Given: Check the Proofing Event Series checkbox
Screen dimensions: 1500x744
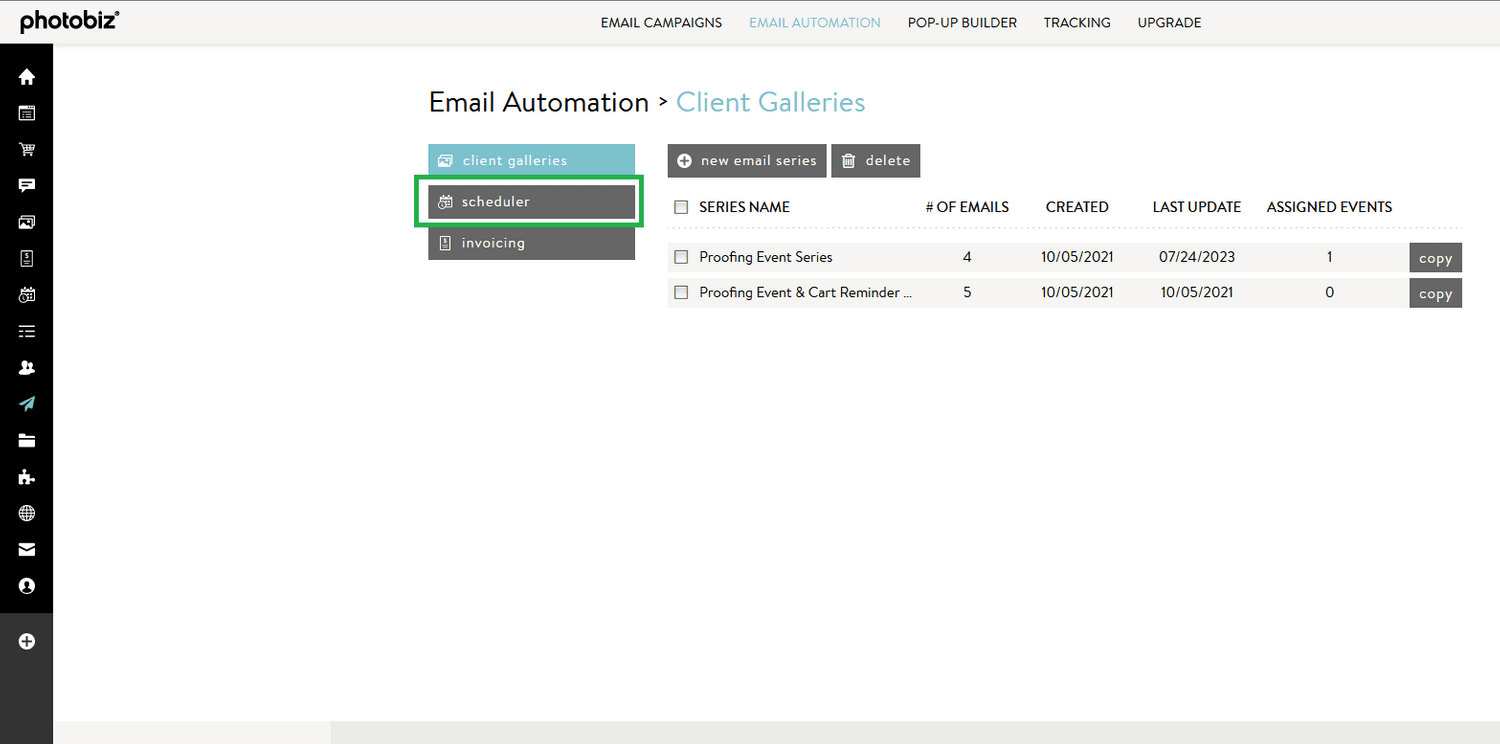Looking at the screenshot, I should point(681,257).
